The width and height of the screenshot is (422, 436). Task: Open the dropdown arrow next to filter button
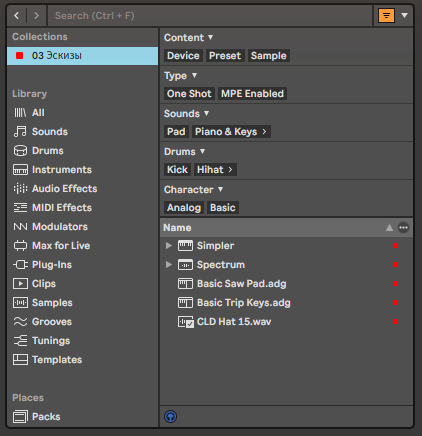coord(405,15)
